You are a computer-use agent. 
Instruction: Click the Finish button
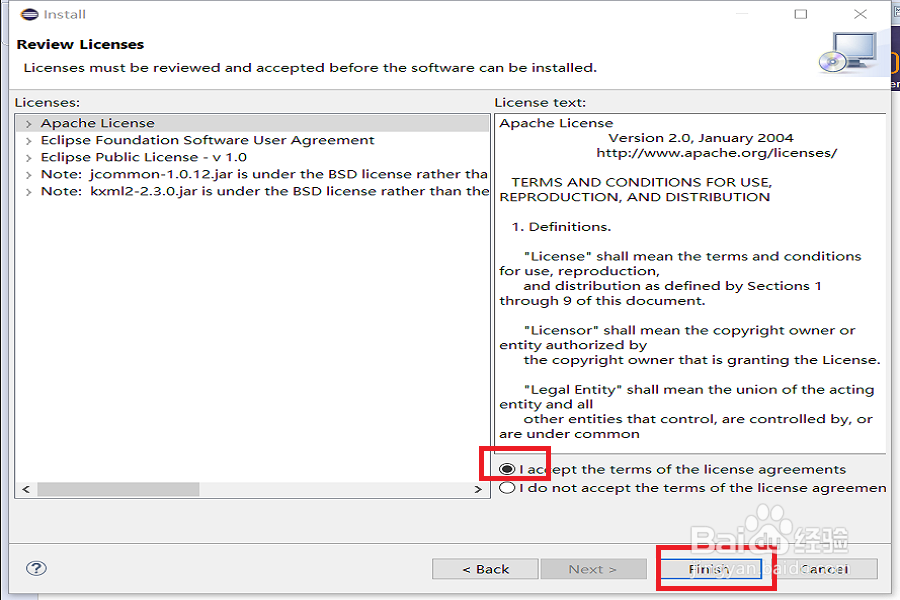[711, 569]
